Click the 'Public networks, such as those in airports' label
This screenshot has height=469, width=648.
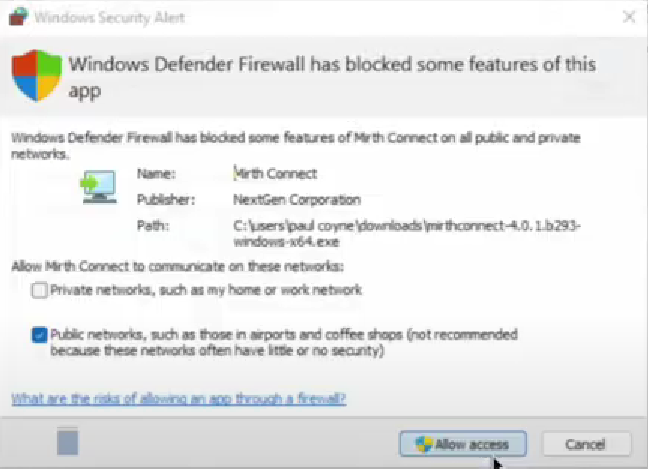point(284,342)
